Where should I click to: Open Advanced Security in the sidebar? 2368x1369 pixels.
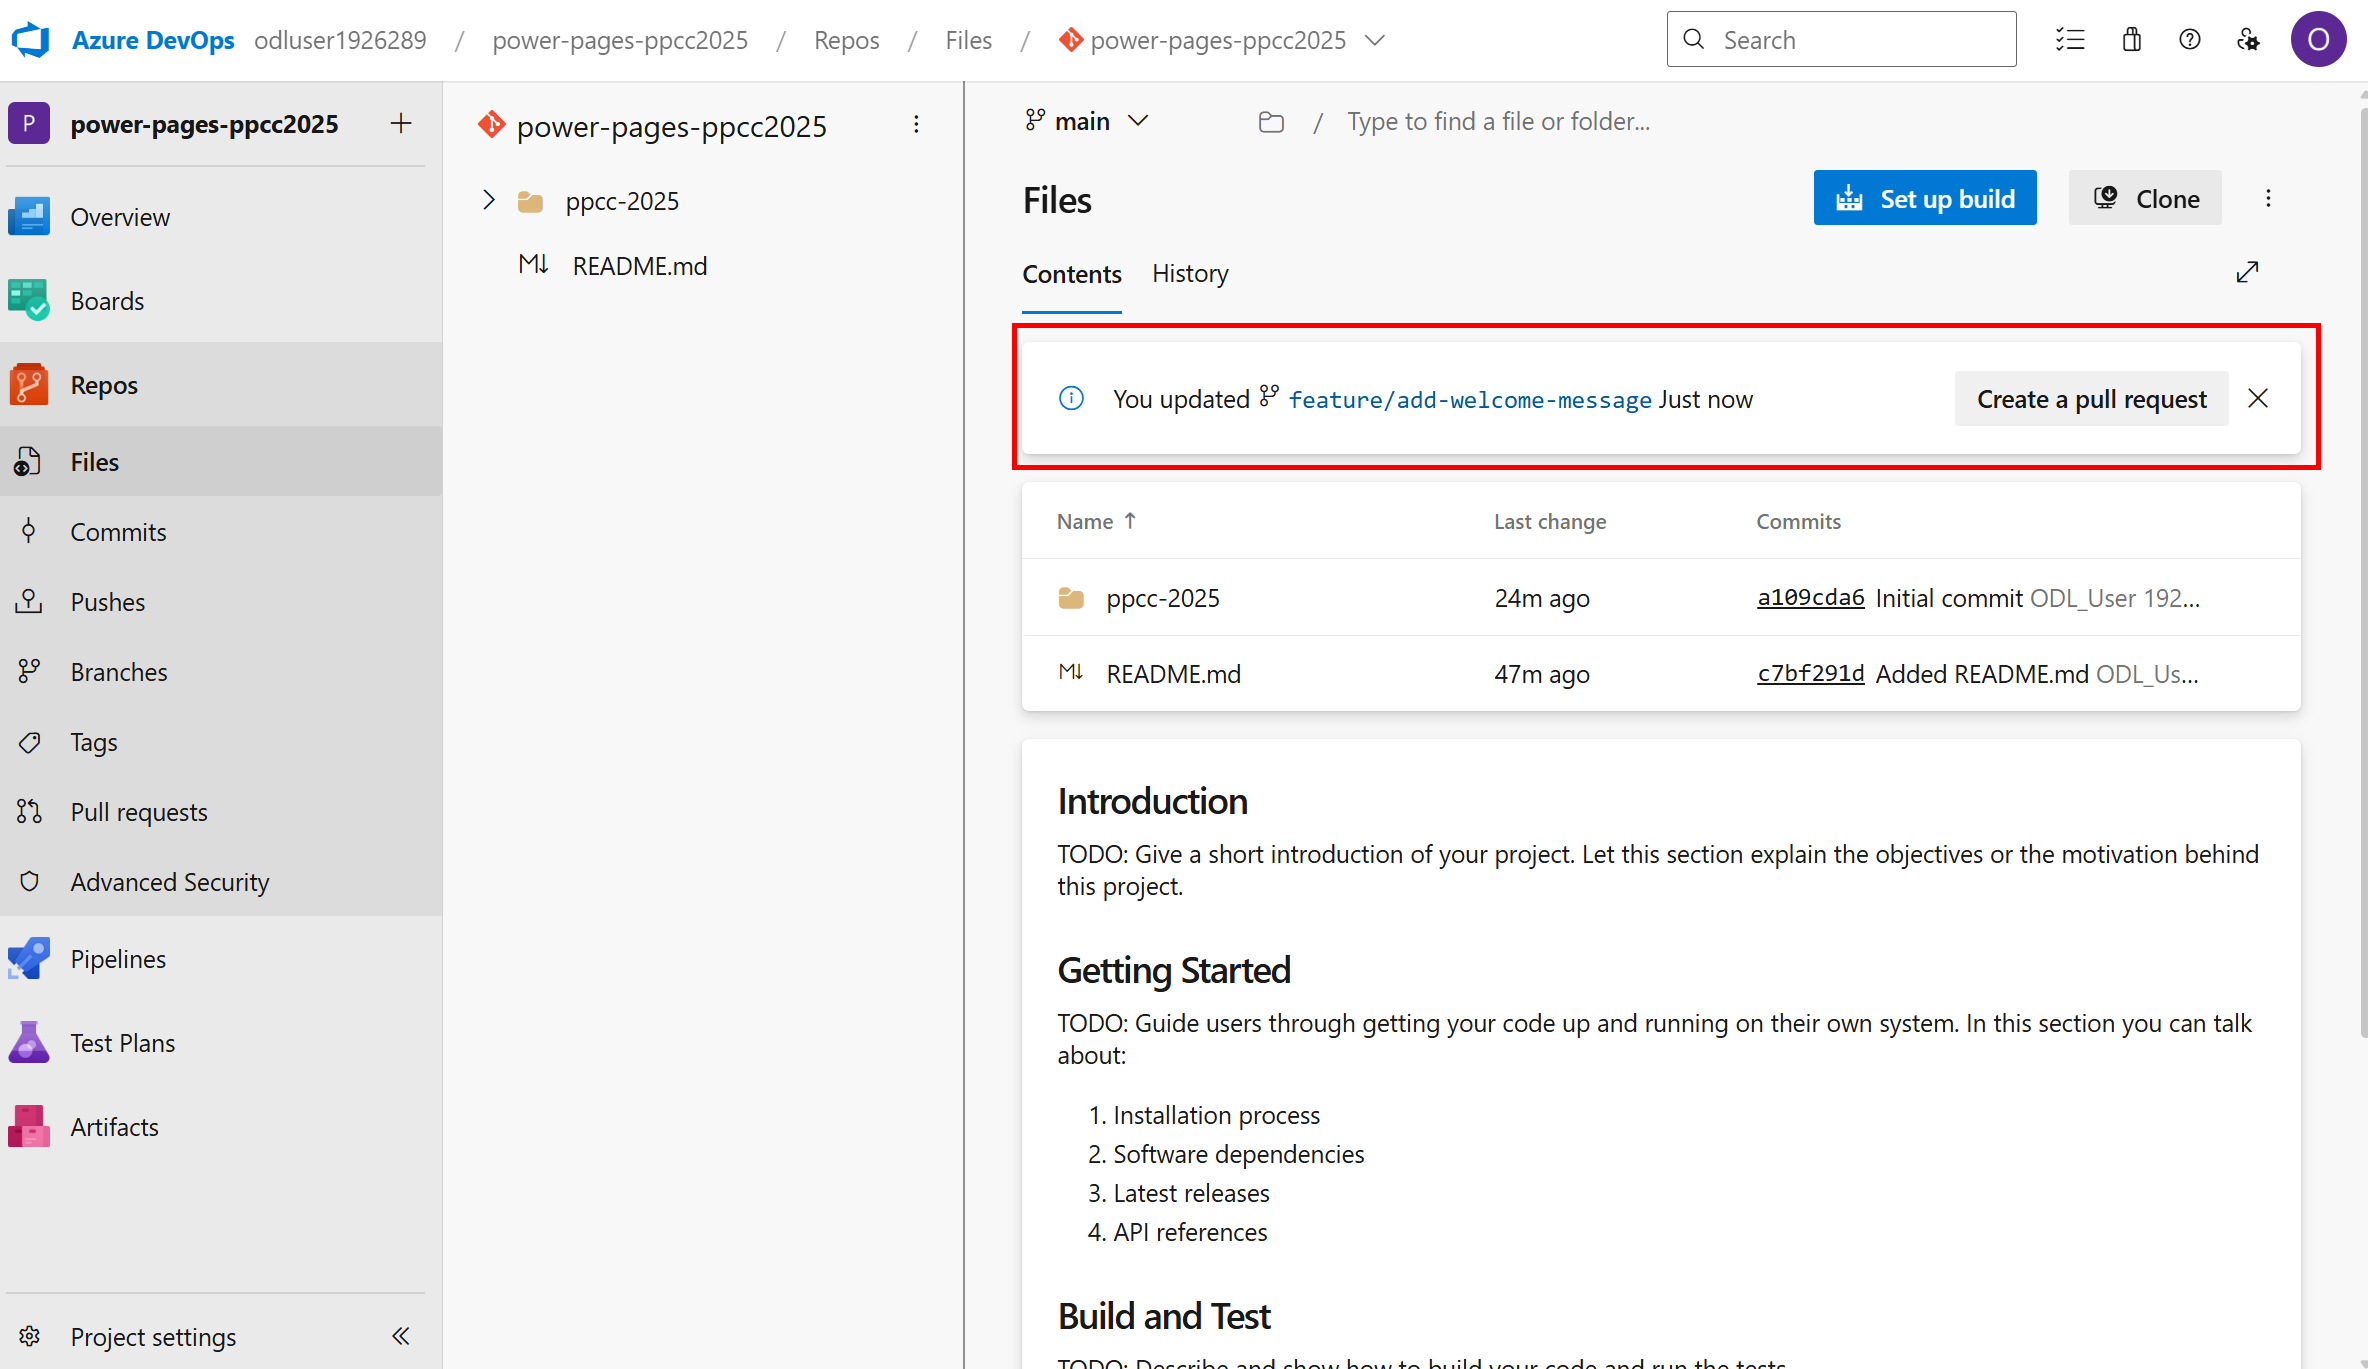[169, 881]
